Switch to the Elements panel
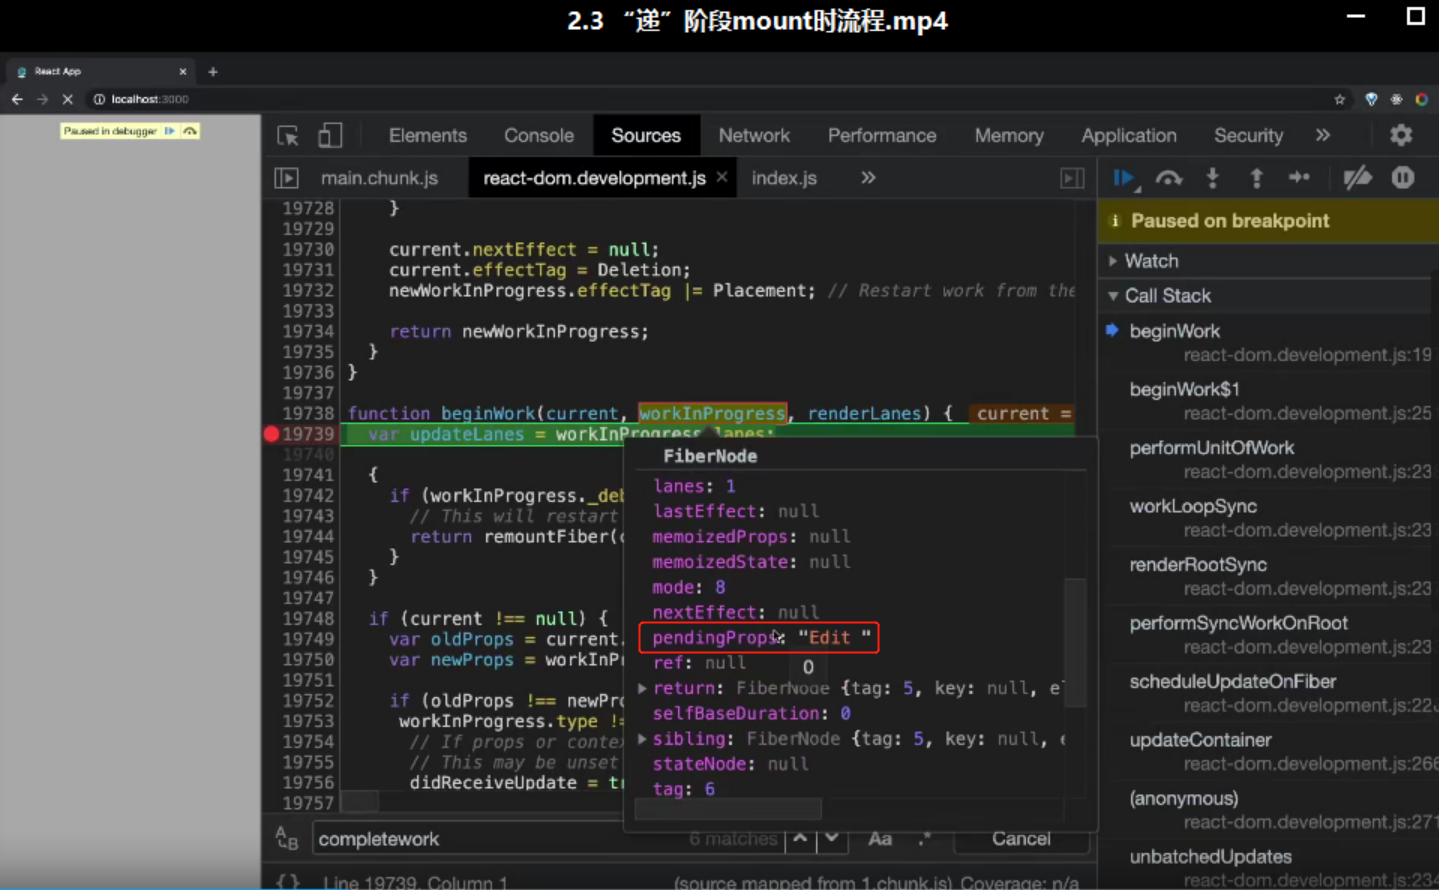1439x890 pixels. pyautogui.click(x=428, y=136)
